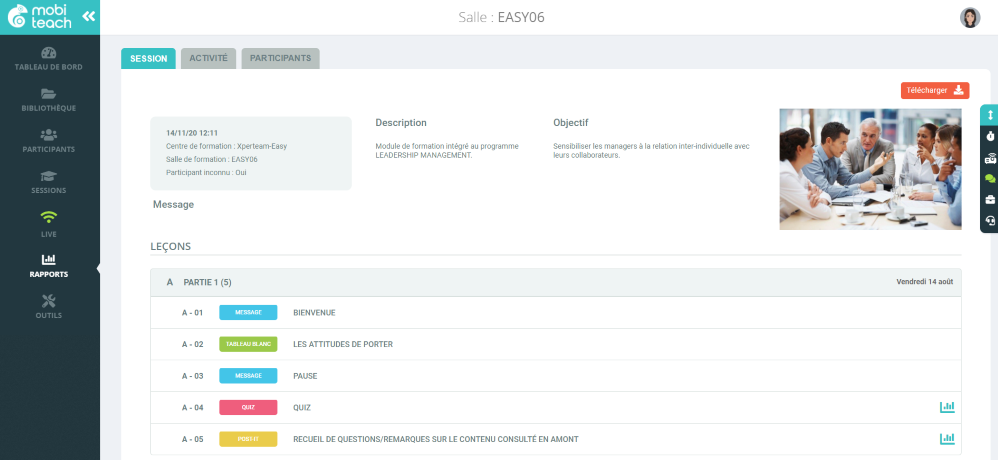This screenshot has width=998, height=460.
Task: Select the Quiz lesson title in A - 04
Action: coord(302,408)
